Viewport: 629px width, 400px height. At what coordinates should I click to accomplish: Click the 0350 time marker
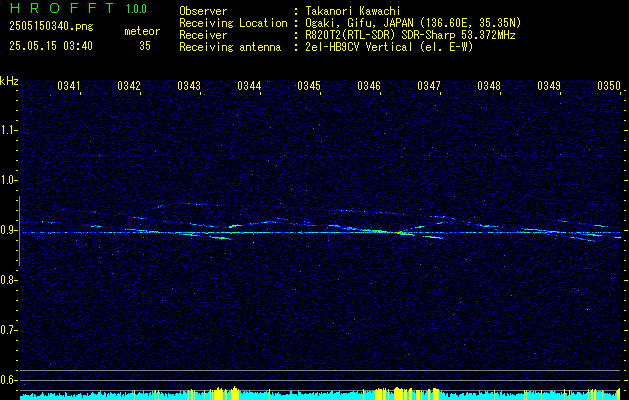pos(609,86)
